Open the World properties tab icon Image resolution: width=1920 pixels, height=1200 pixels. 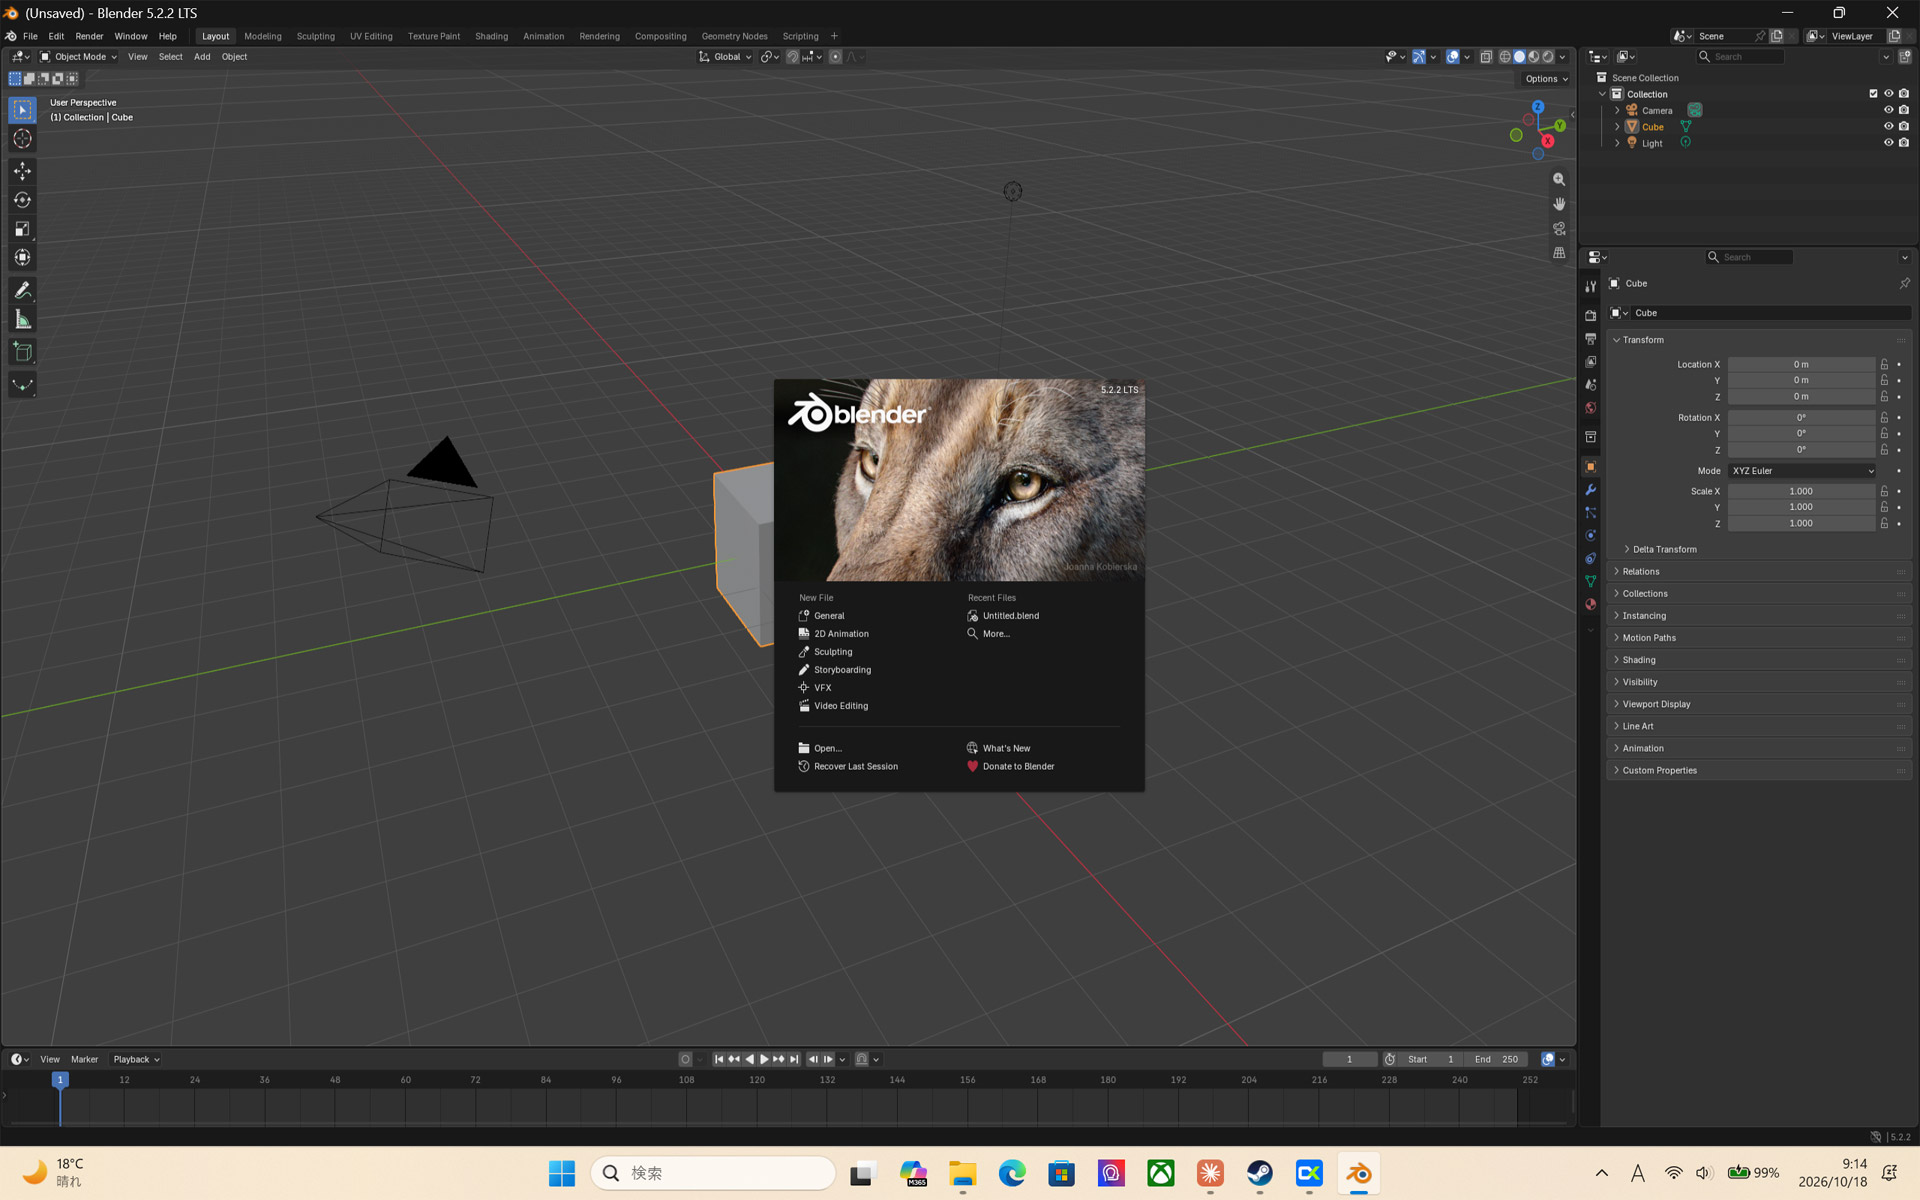[1590, 408]
